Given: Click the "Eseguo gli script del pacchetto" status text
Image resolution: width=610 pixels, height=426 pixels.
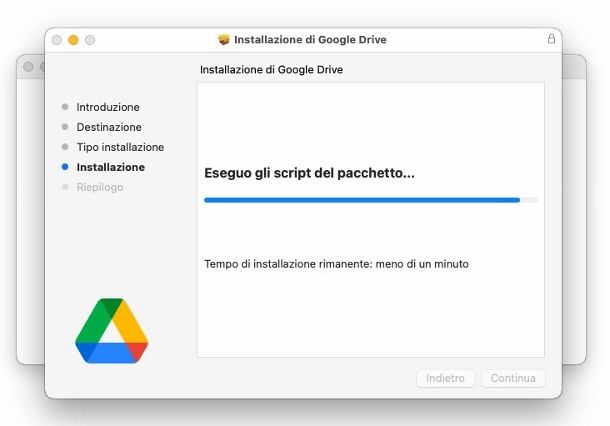Looking at the screenshot, I should click(309, 173).
